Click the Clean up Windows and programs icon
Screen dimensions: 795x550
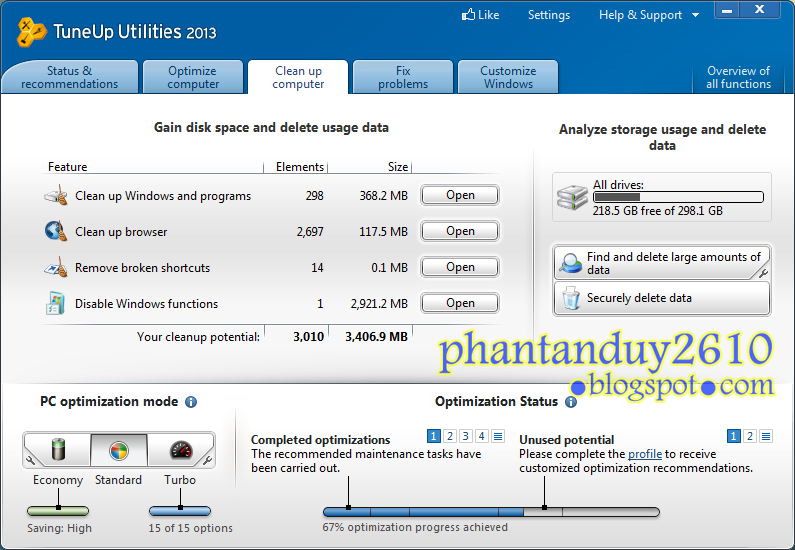coord(56,196)
